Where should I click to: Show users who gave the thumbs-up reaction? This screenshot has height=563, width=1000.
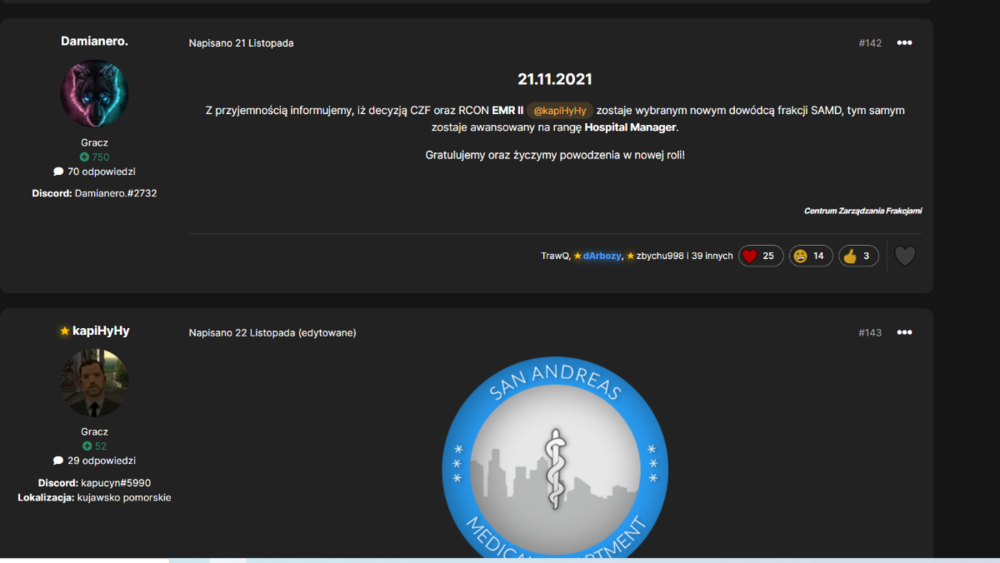tap(858, 256)
